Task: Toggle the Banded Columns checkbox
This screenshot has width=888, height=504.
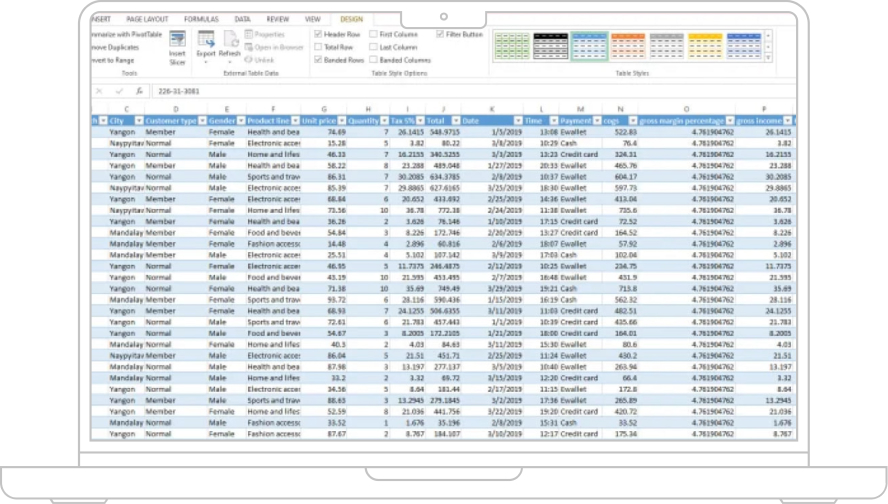Action: coord(373,60)
